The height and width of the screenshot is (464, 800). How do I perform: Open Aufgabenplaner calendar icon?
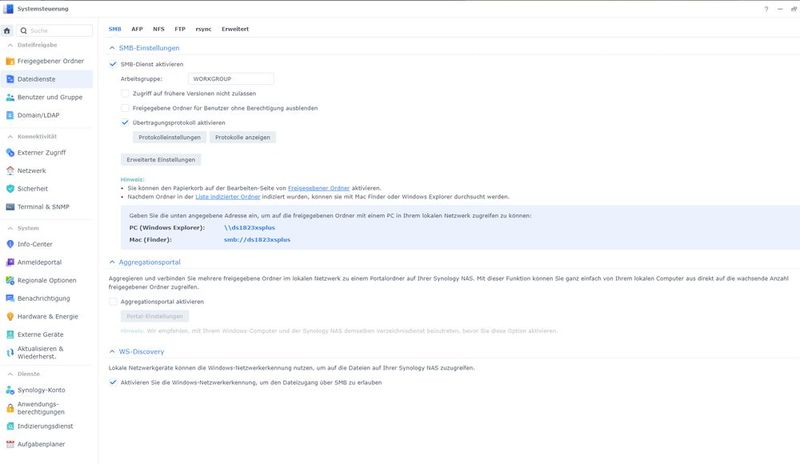point(10,445)
